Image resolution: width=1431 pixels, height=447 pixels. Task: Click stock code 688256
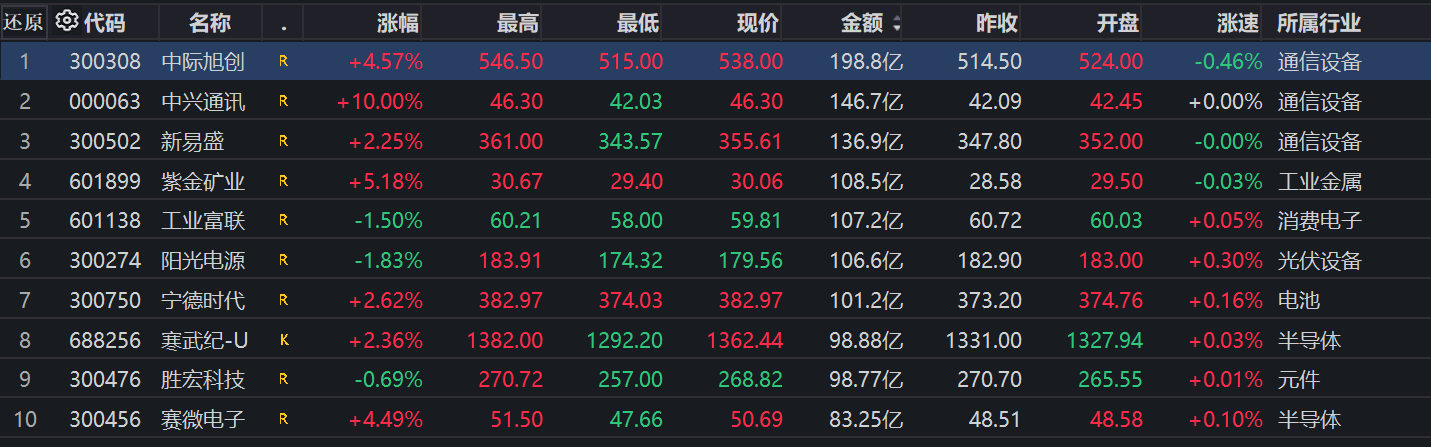point(105,340)
